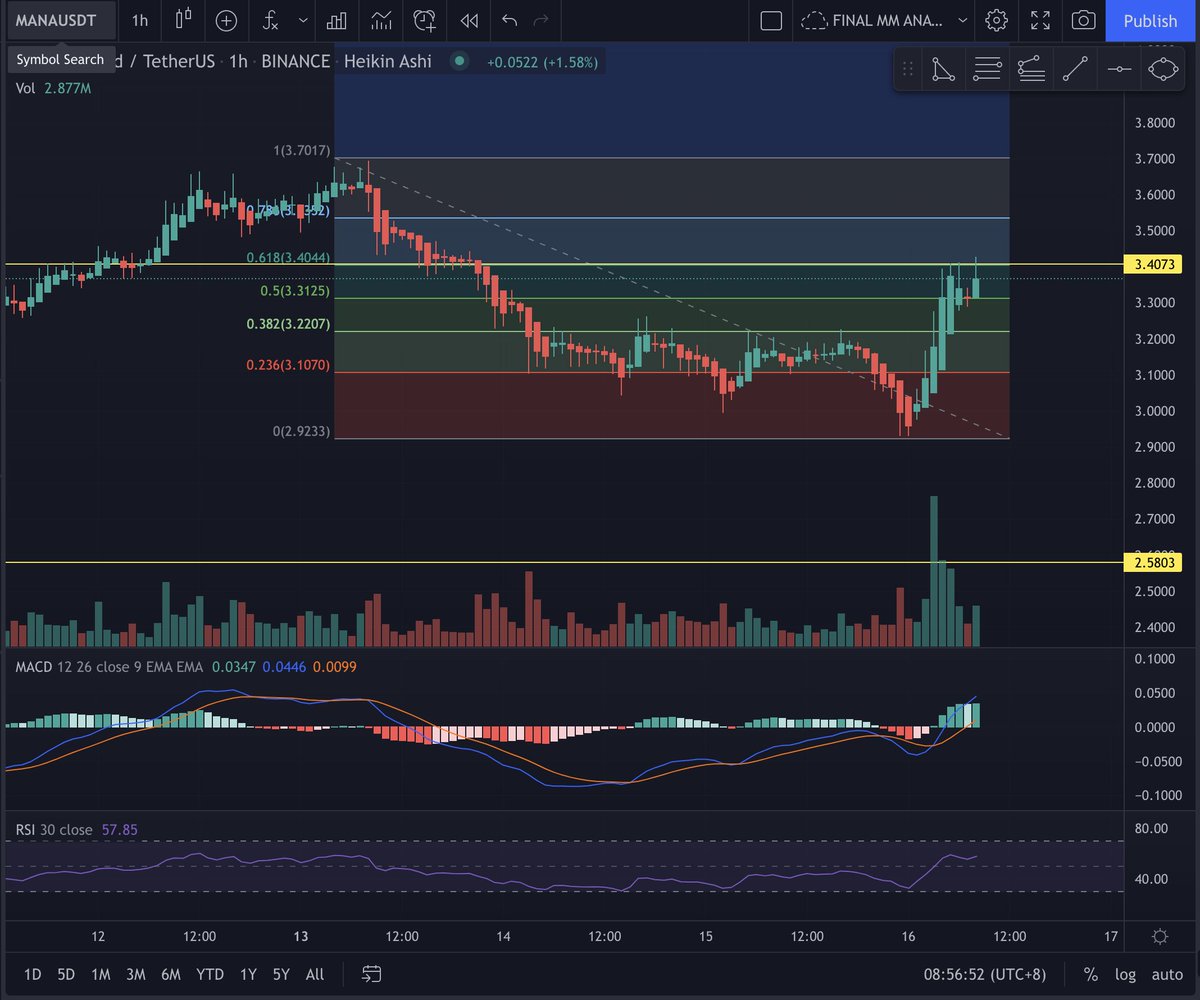Open chart settings gear in top toolbar

[x=996, y=20]
